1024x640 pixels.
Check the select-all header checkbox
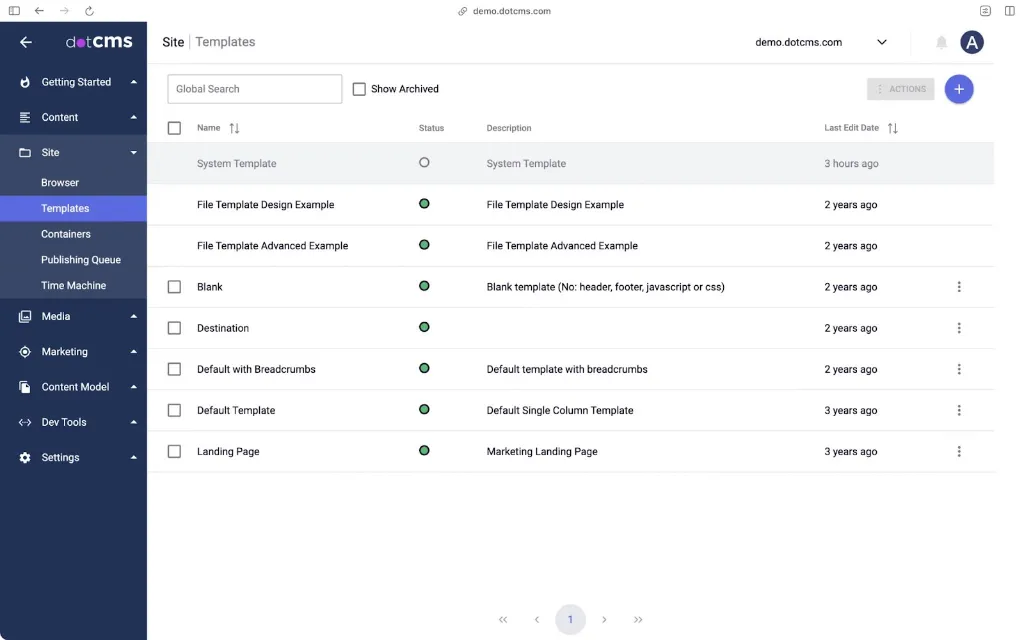click(174, 128)
